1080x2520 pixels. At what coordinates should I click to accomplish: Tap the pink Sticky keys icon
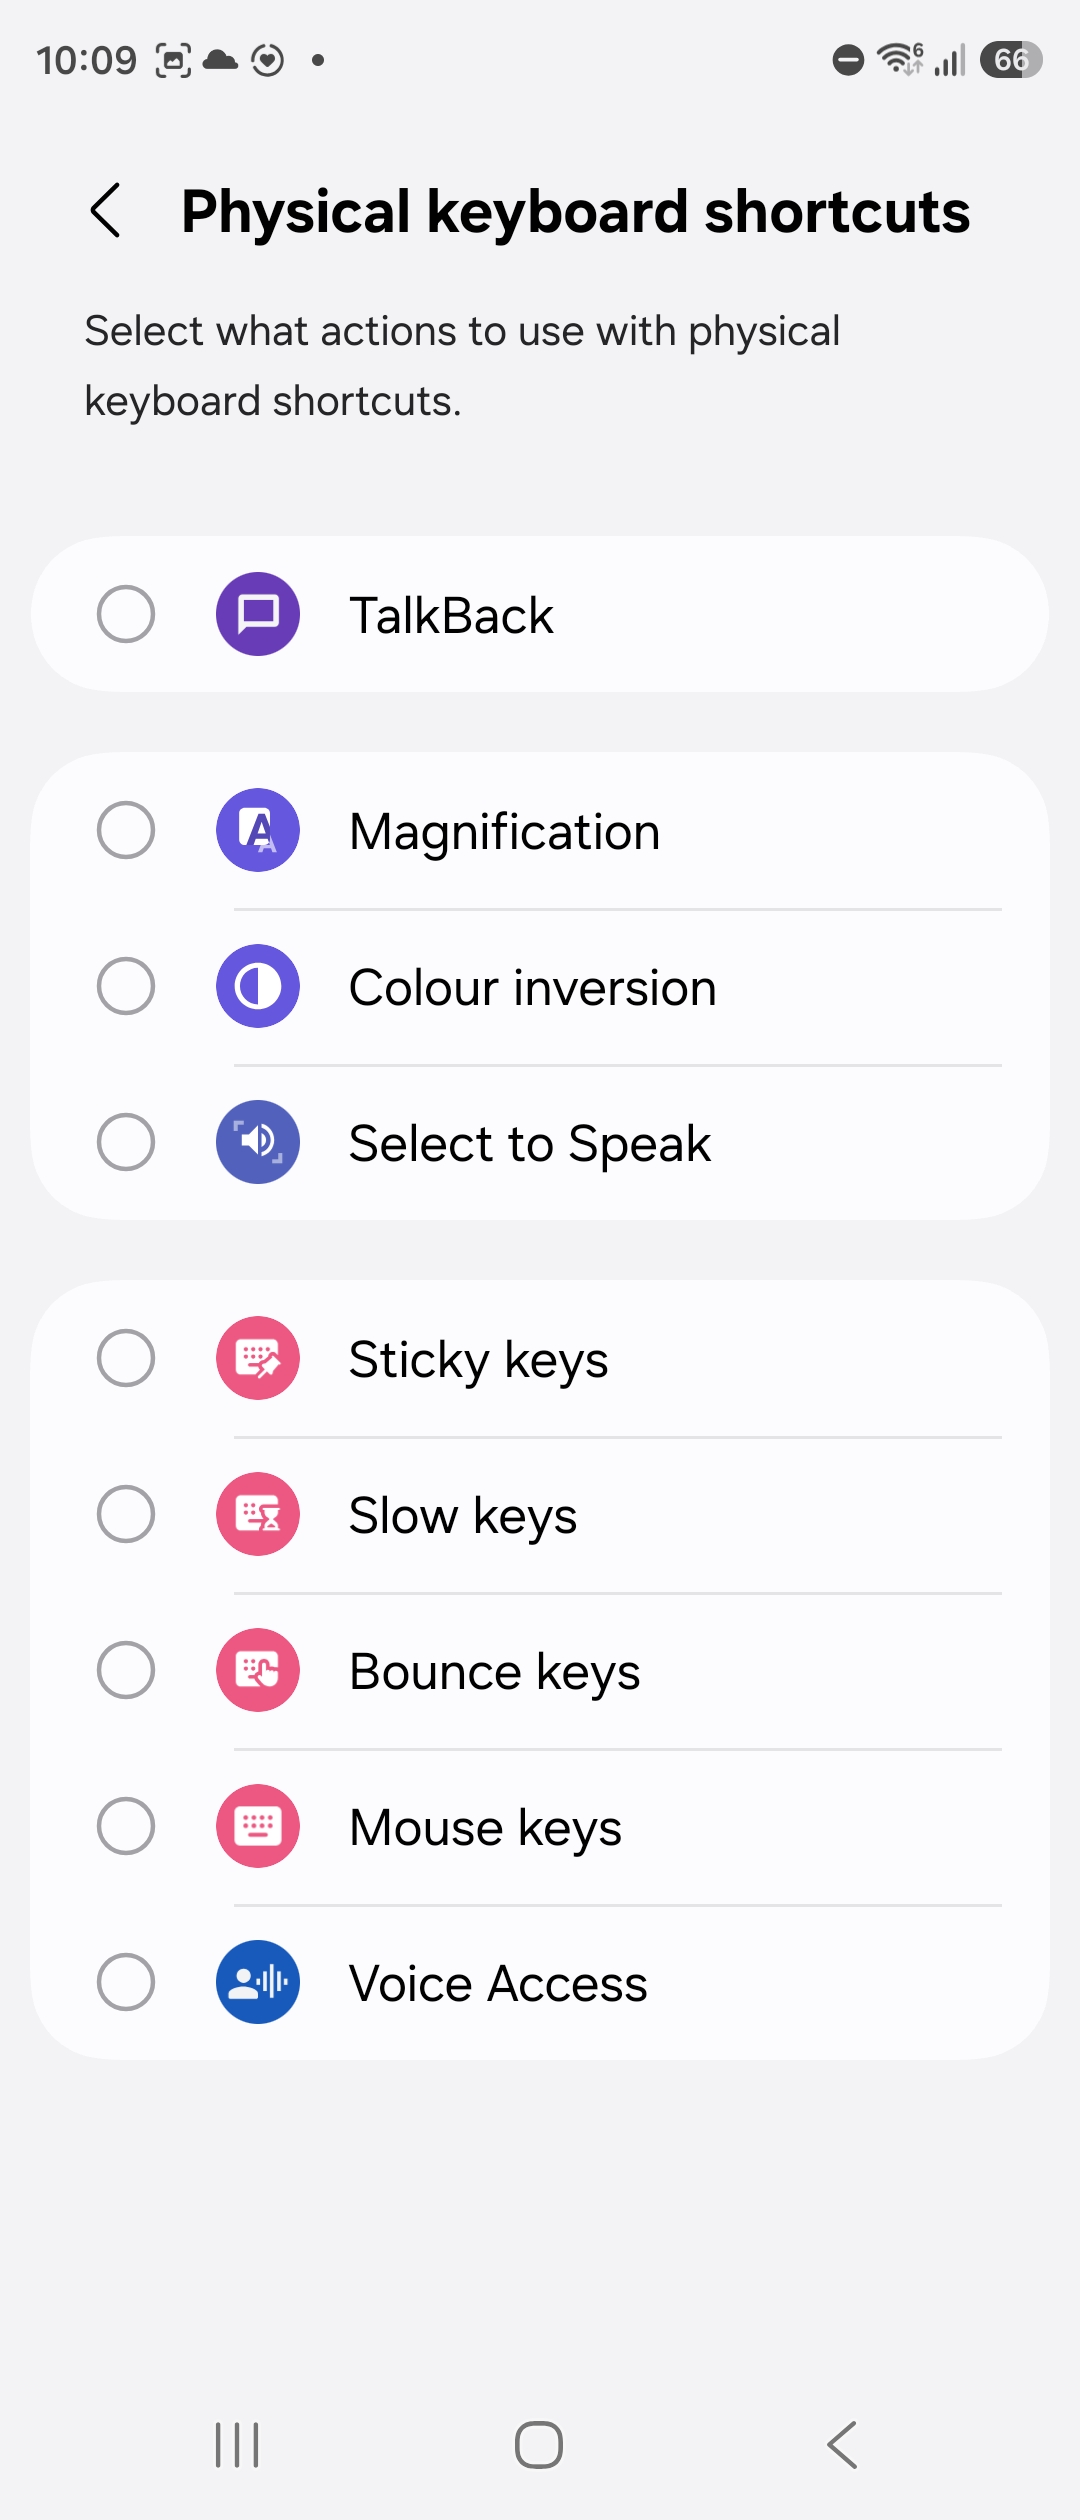pyautogui.click(x=258, y=1358)
